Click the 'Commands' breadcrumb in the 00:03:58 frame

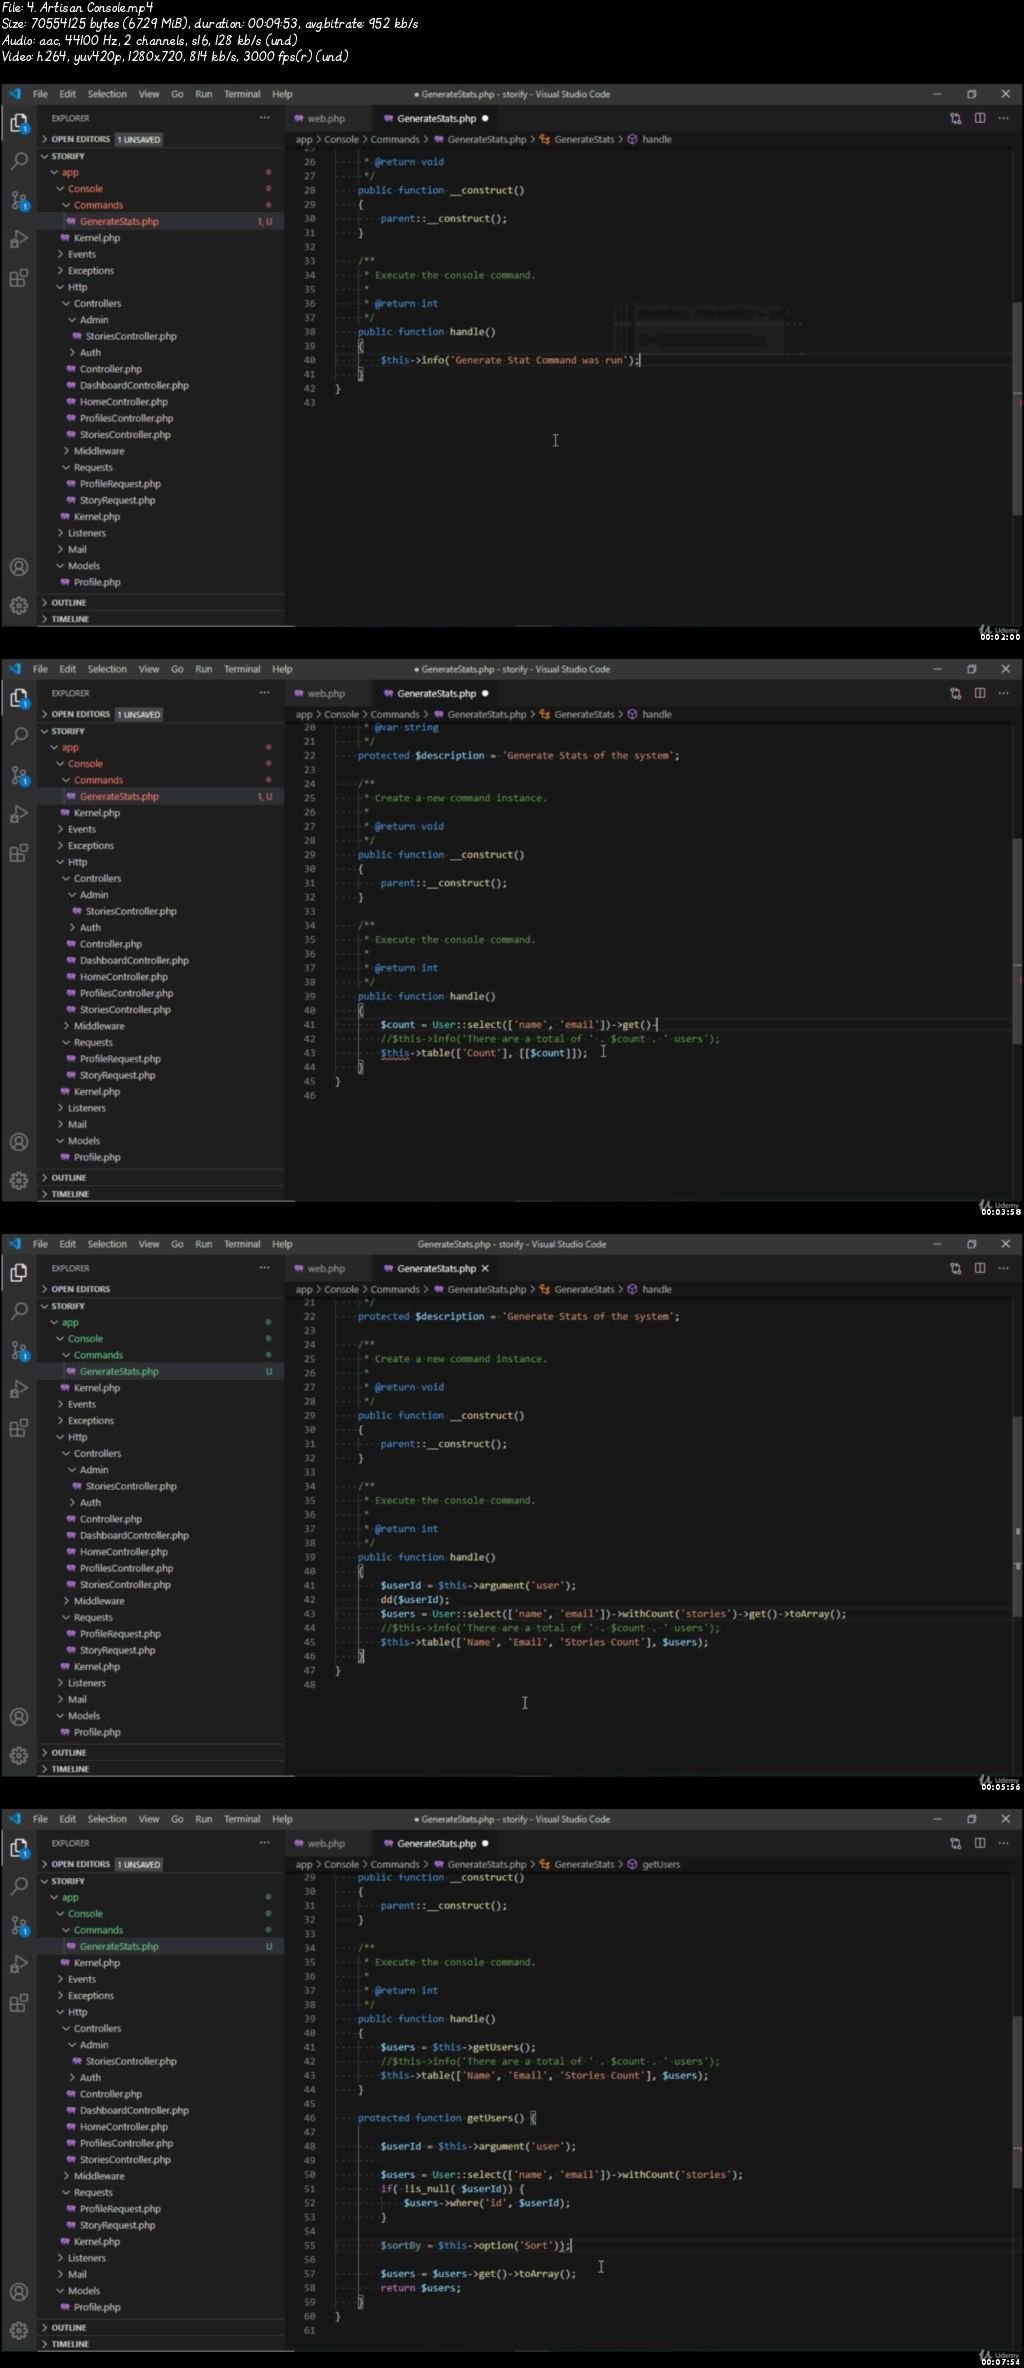pos(395,714)
